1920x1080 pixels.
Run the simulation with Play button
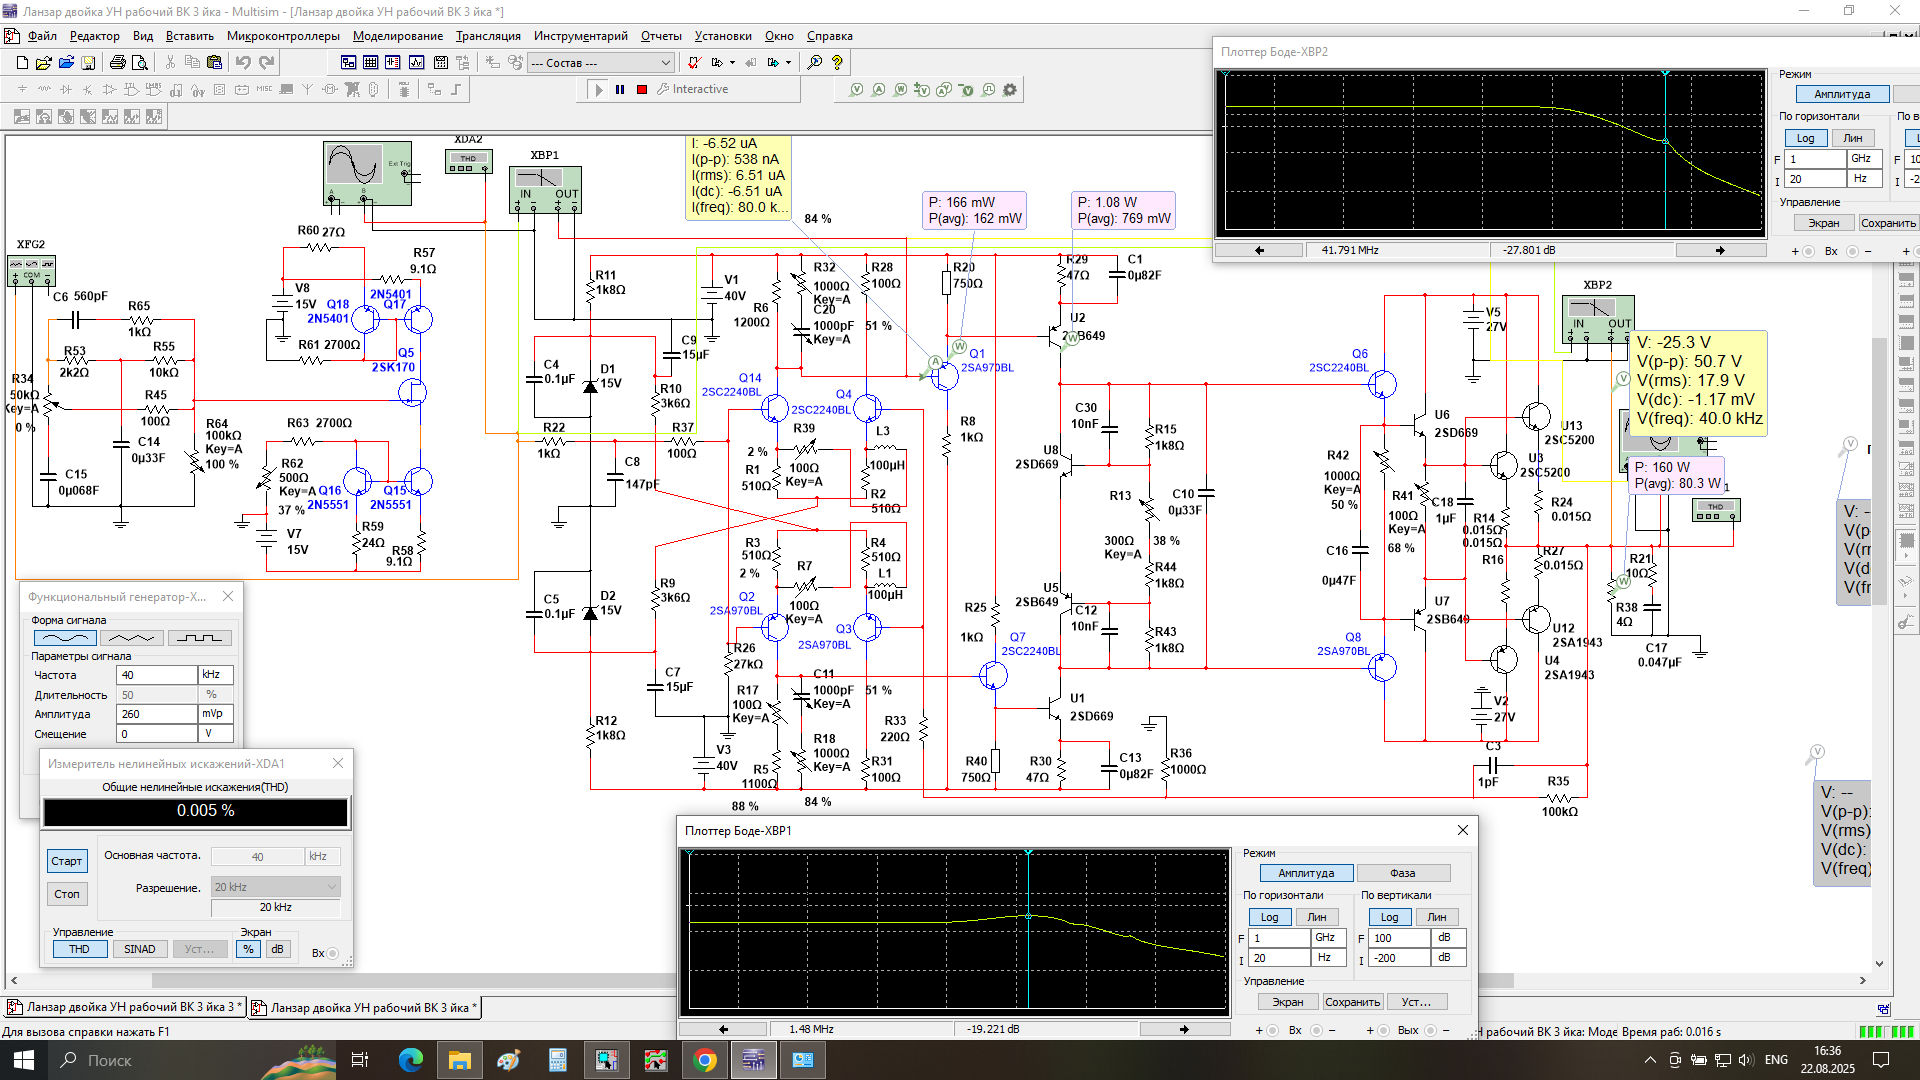599,89
